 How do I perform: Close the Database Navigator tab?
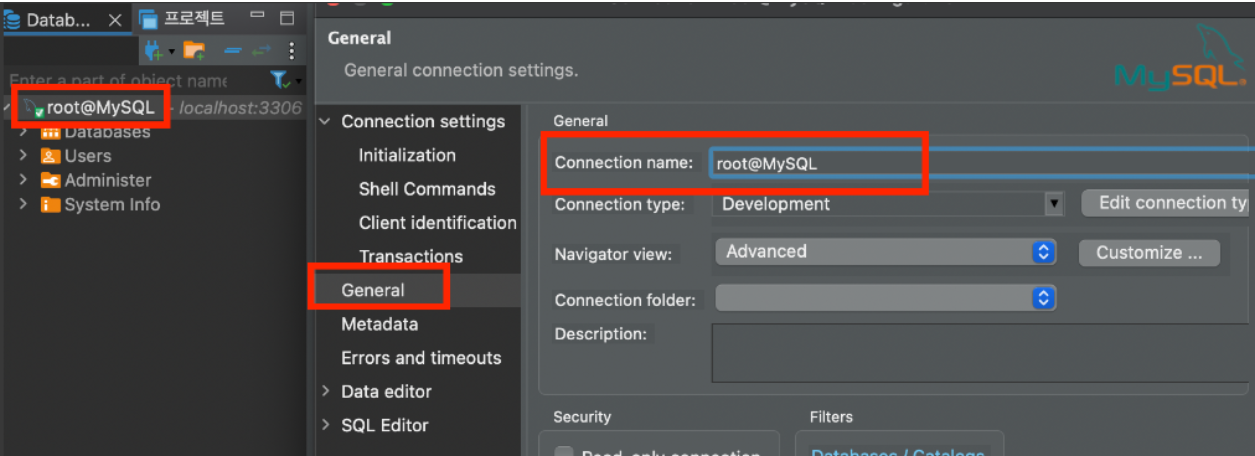(114, 19)
